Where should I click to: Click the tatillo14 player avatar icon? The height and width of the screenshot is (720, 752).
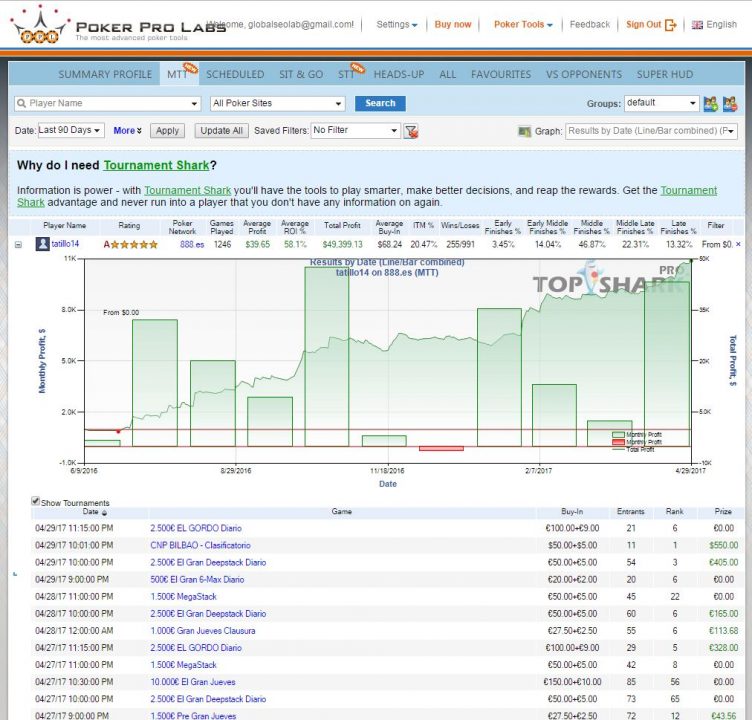pyautogui.click(x=43, y=244)
